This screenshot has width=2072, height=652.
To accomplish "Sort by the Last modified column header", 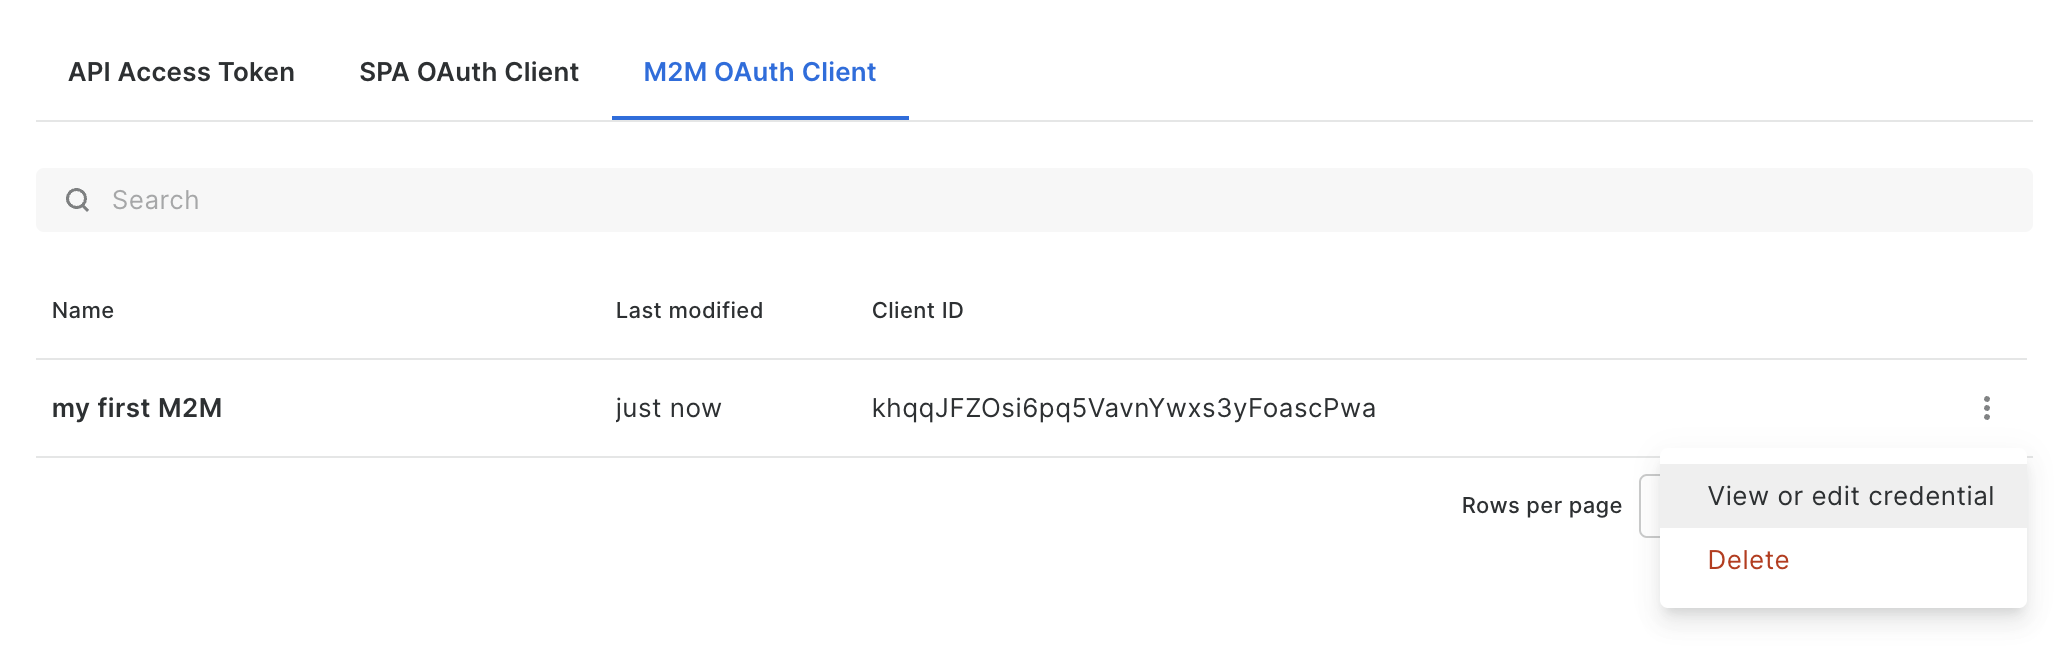I will click(689, 310).
